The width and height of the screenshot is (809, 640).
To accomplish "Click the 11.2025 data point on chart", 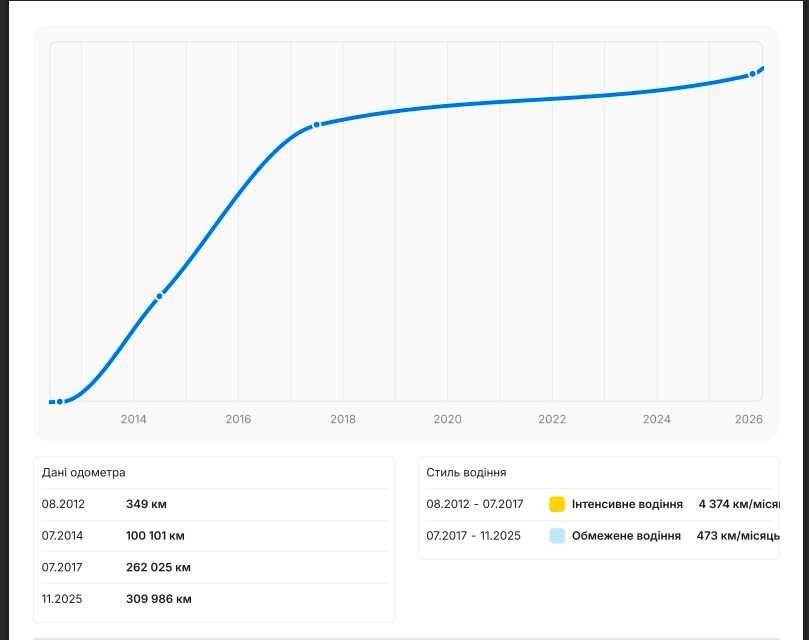I will 752,74.
